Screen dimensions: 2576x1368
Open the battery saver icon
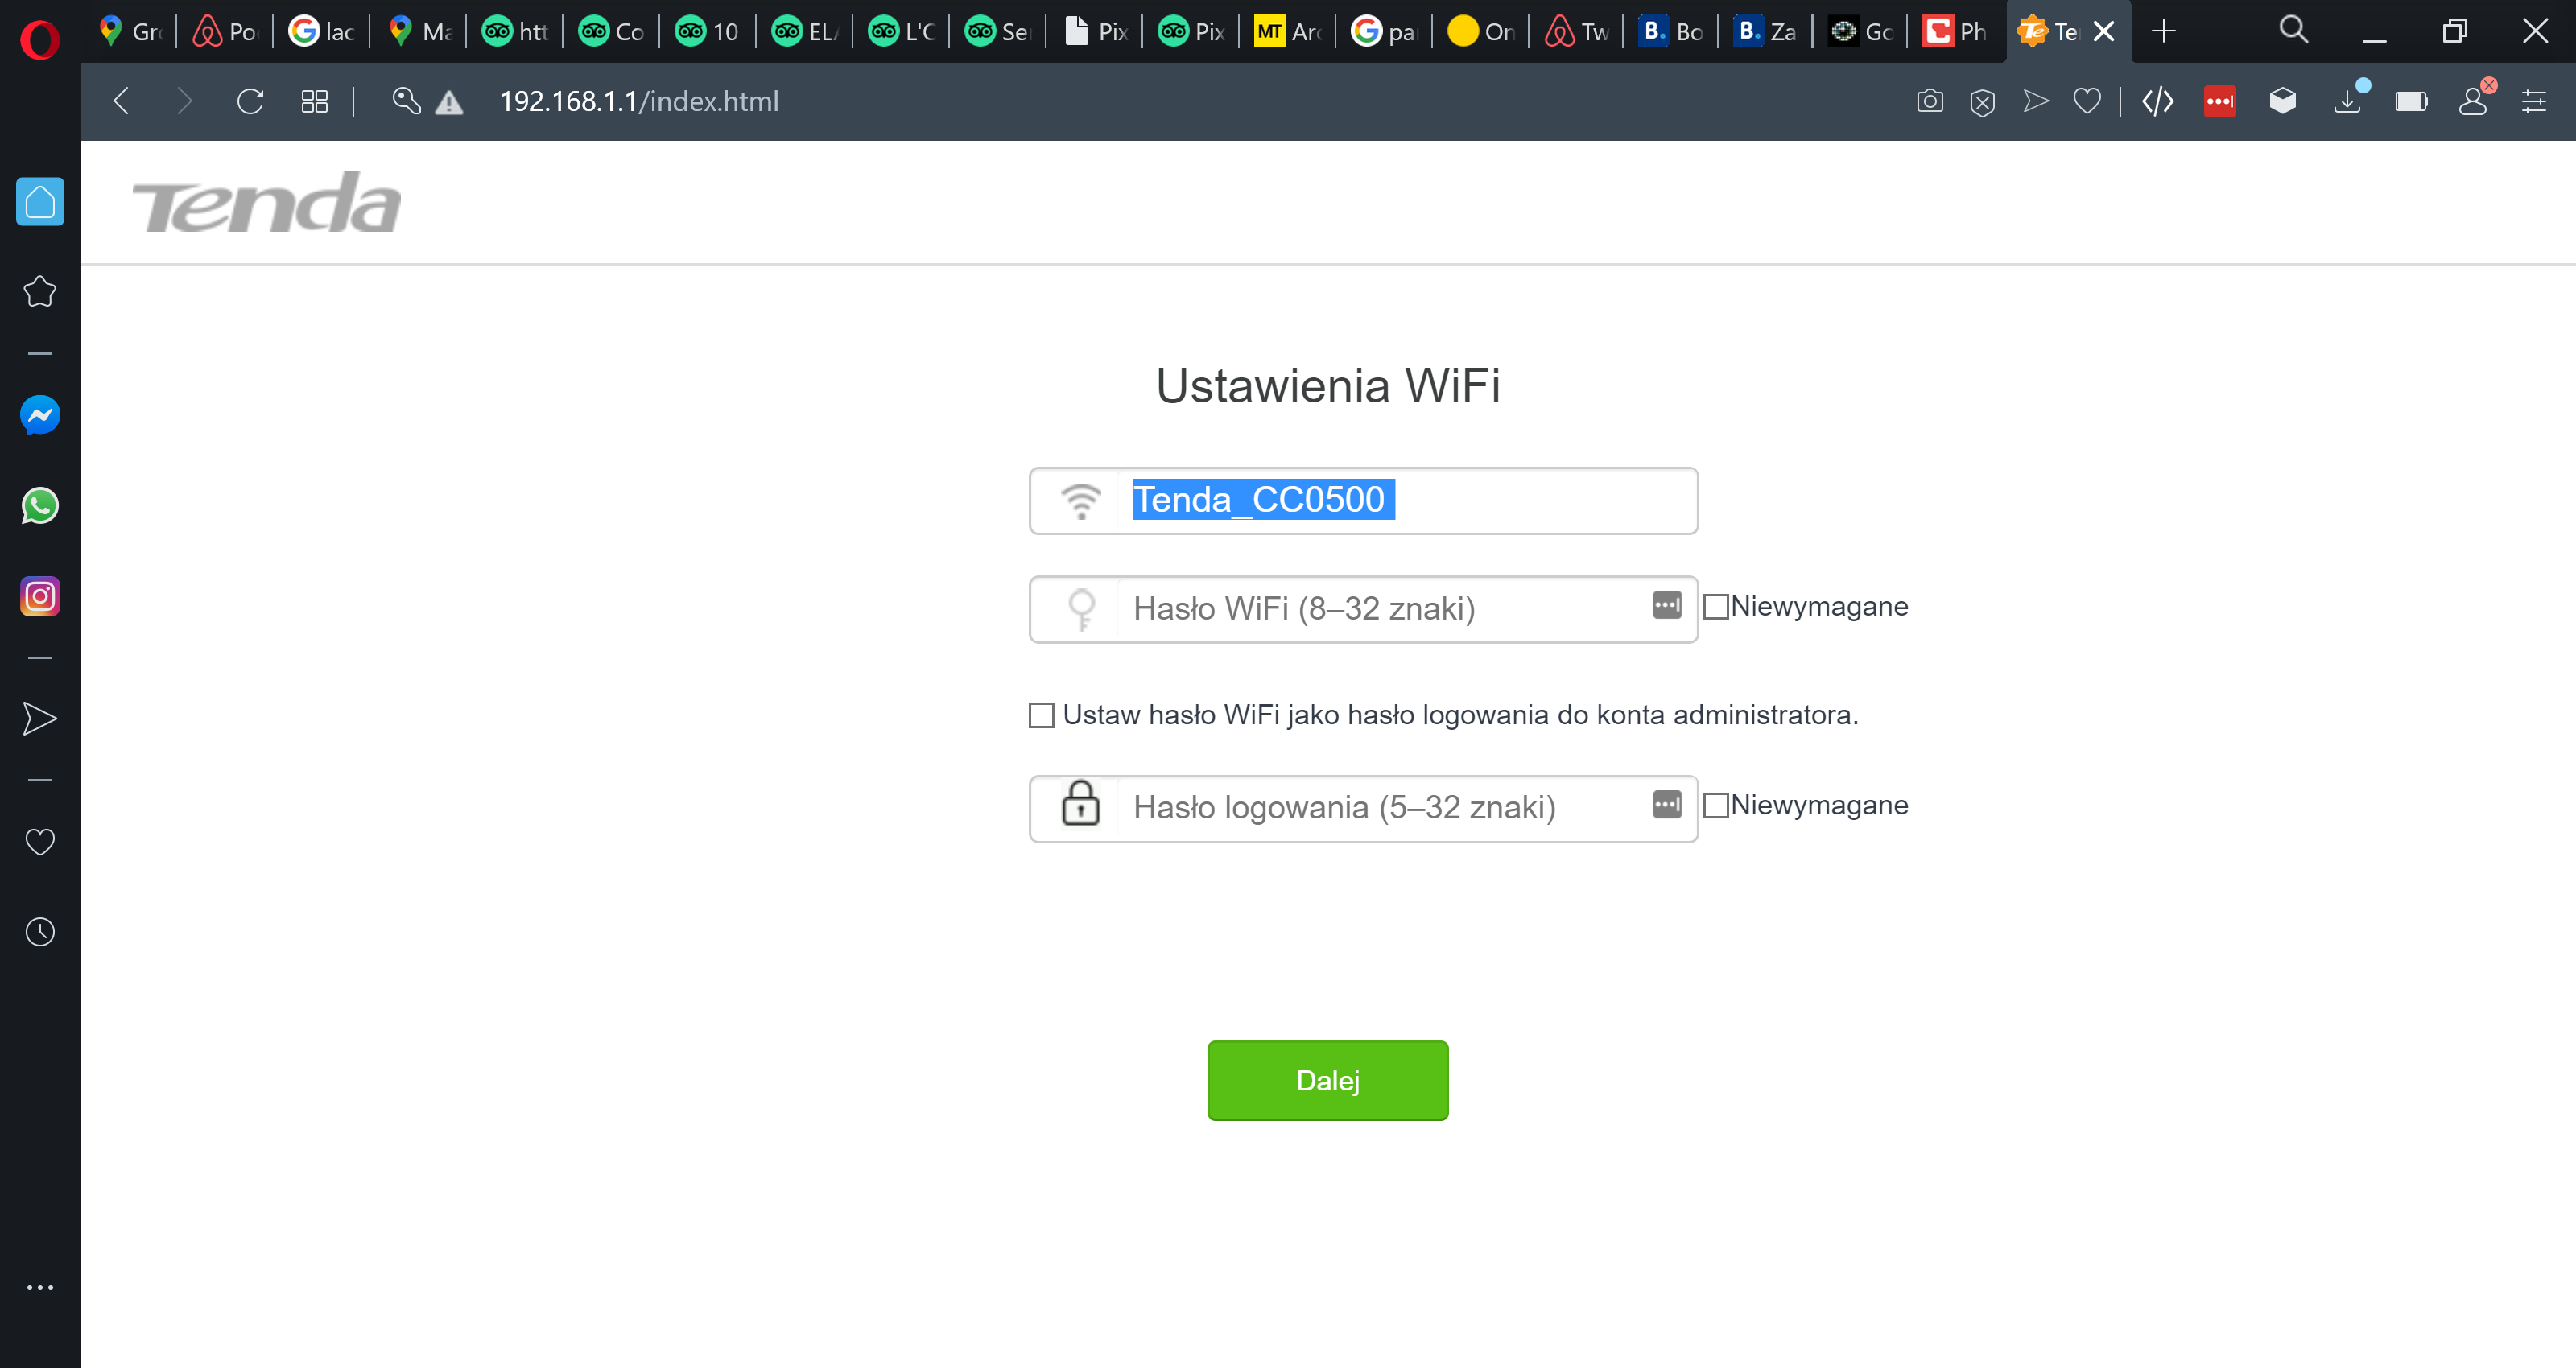[2411, 101]
